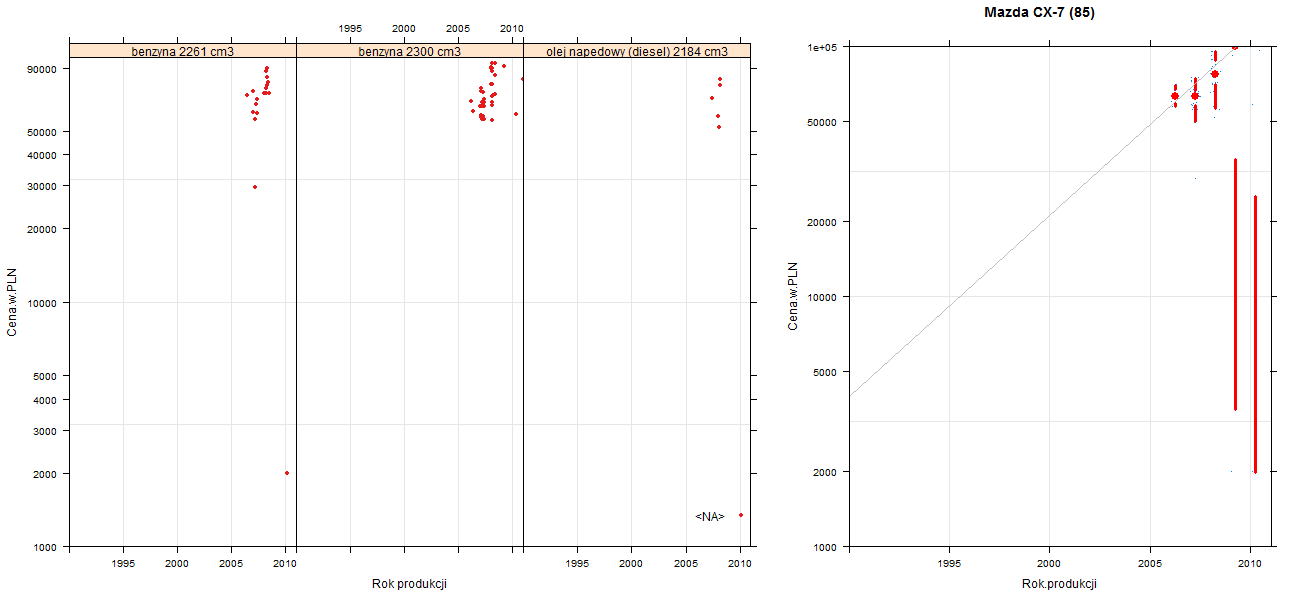Click the '2010' tick below the diesel panel
Viewport: 1300px width, 600px height.
[x=739, y=564]
